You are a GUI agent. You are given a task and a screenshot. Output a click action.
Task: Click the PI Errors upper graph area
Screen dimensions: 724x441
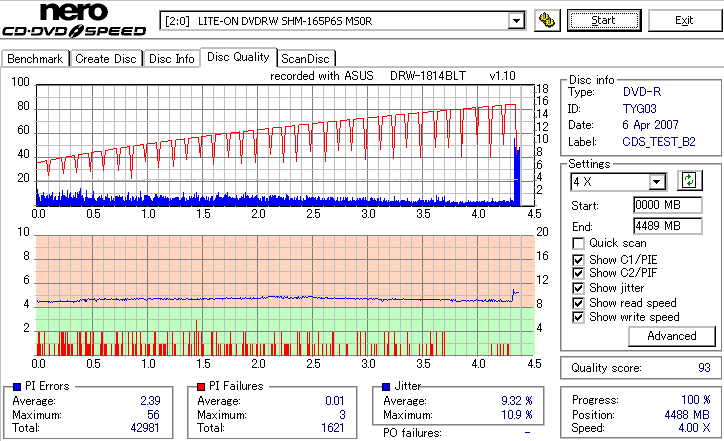[x=285, y=145]
